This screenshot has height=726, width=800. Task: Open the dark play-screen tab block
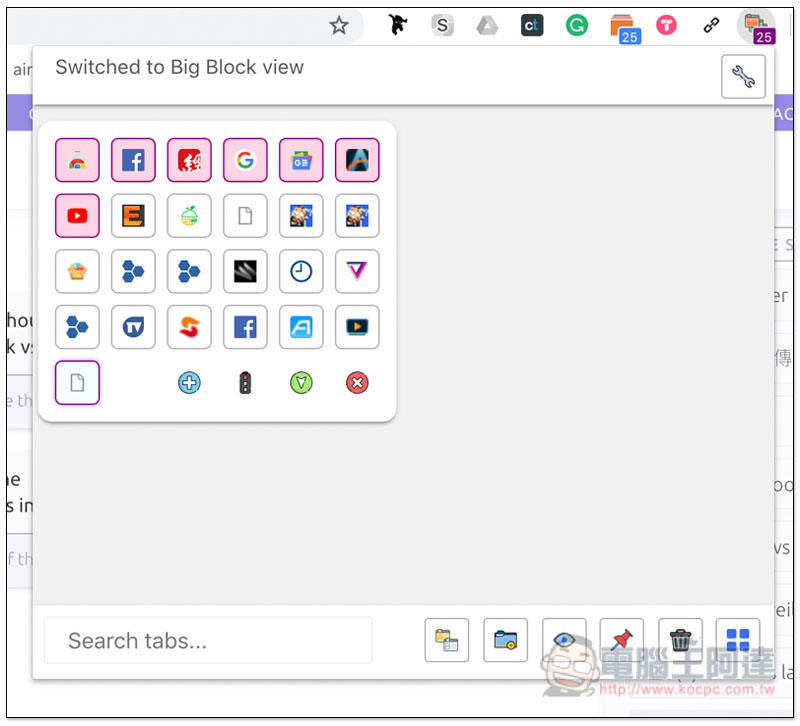click(357, 327)
